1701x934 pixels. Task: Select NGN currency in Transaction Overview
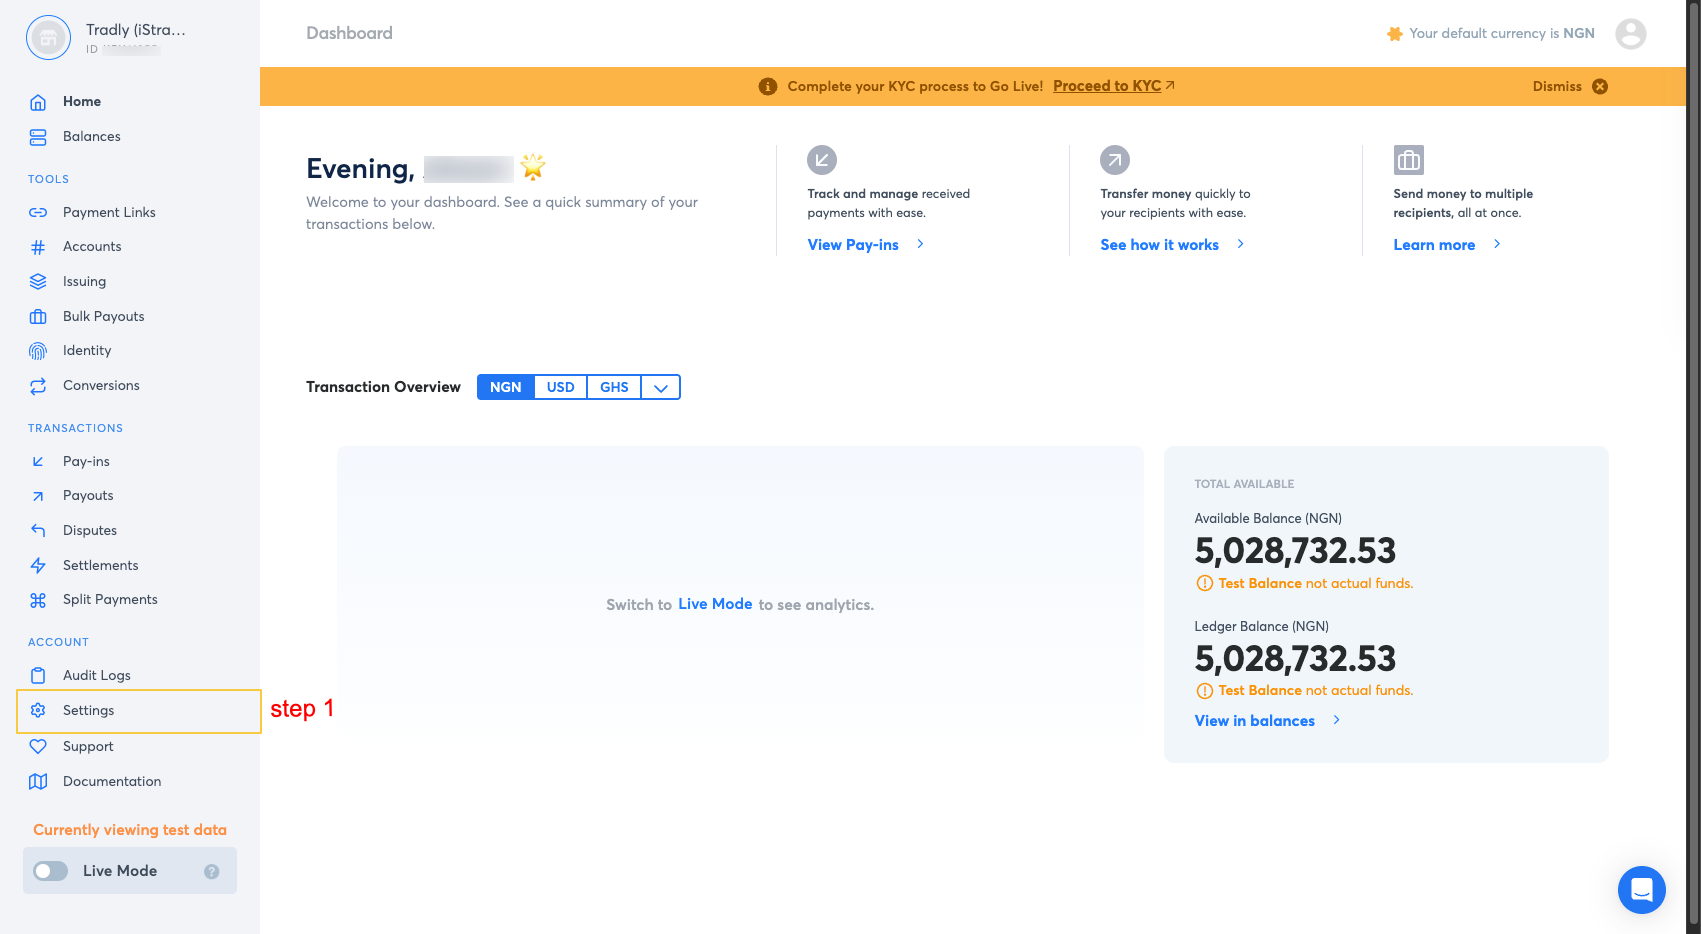pyautogui.click(x=505, y=388)
